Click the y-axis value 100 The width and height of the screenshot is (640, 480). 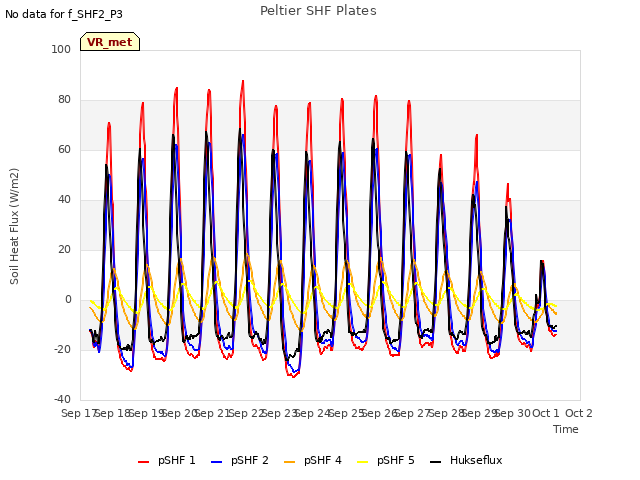61,49
